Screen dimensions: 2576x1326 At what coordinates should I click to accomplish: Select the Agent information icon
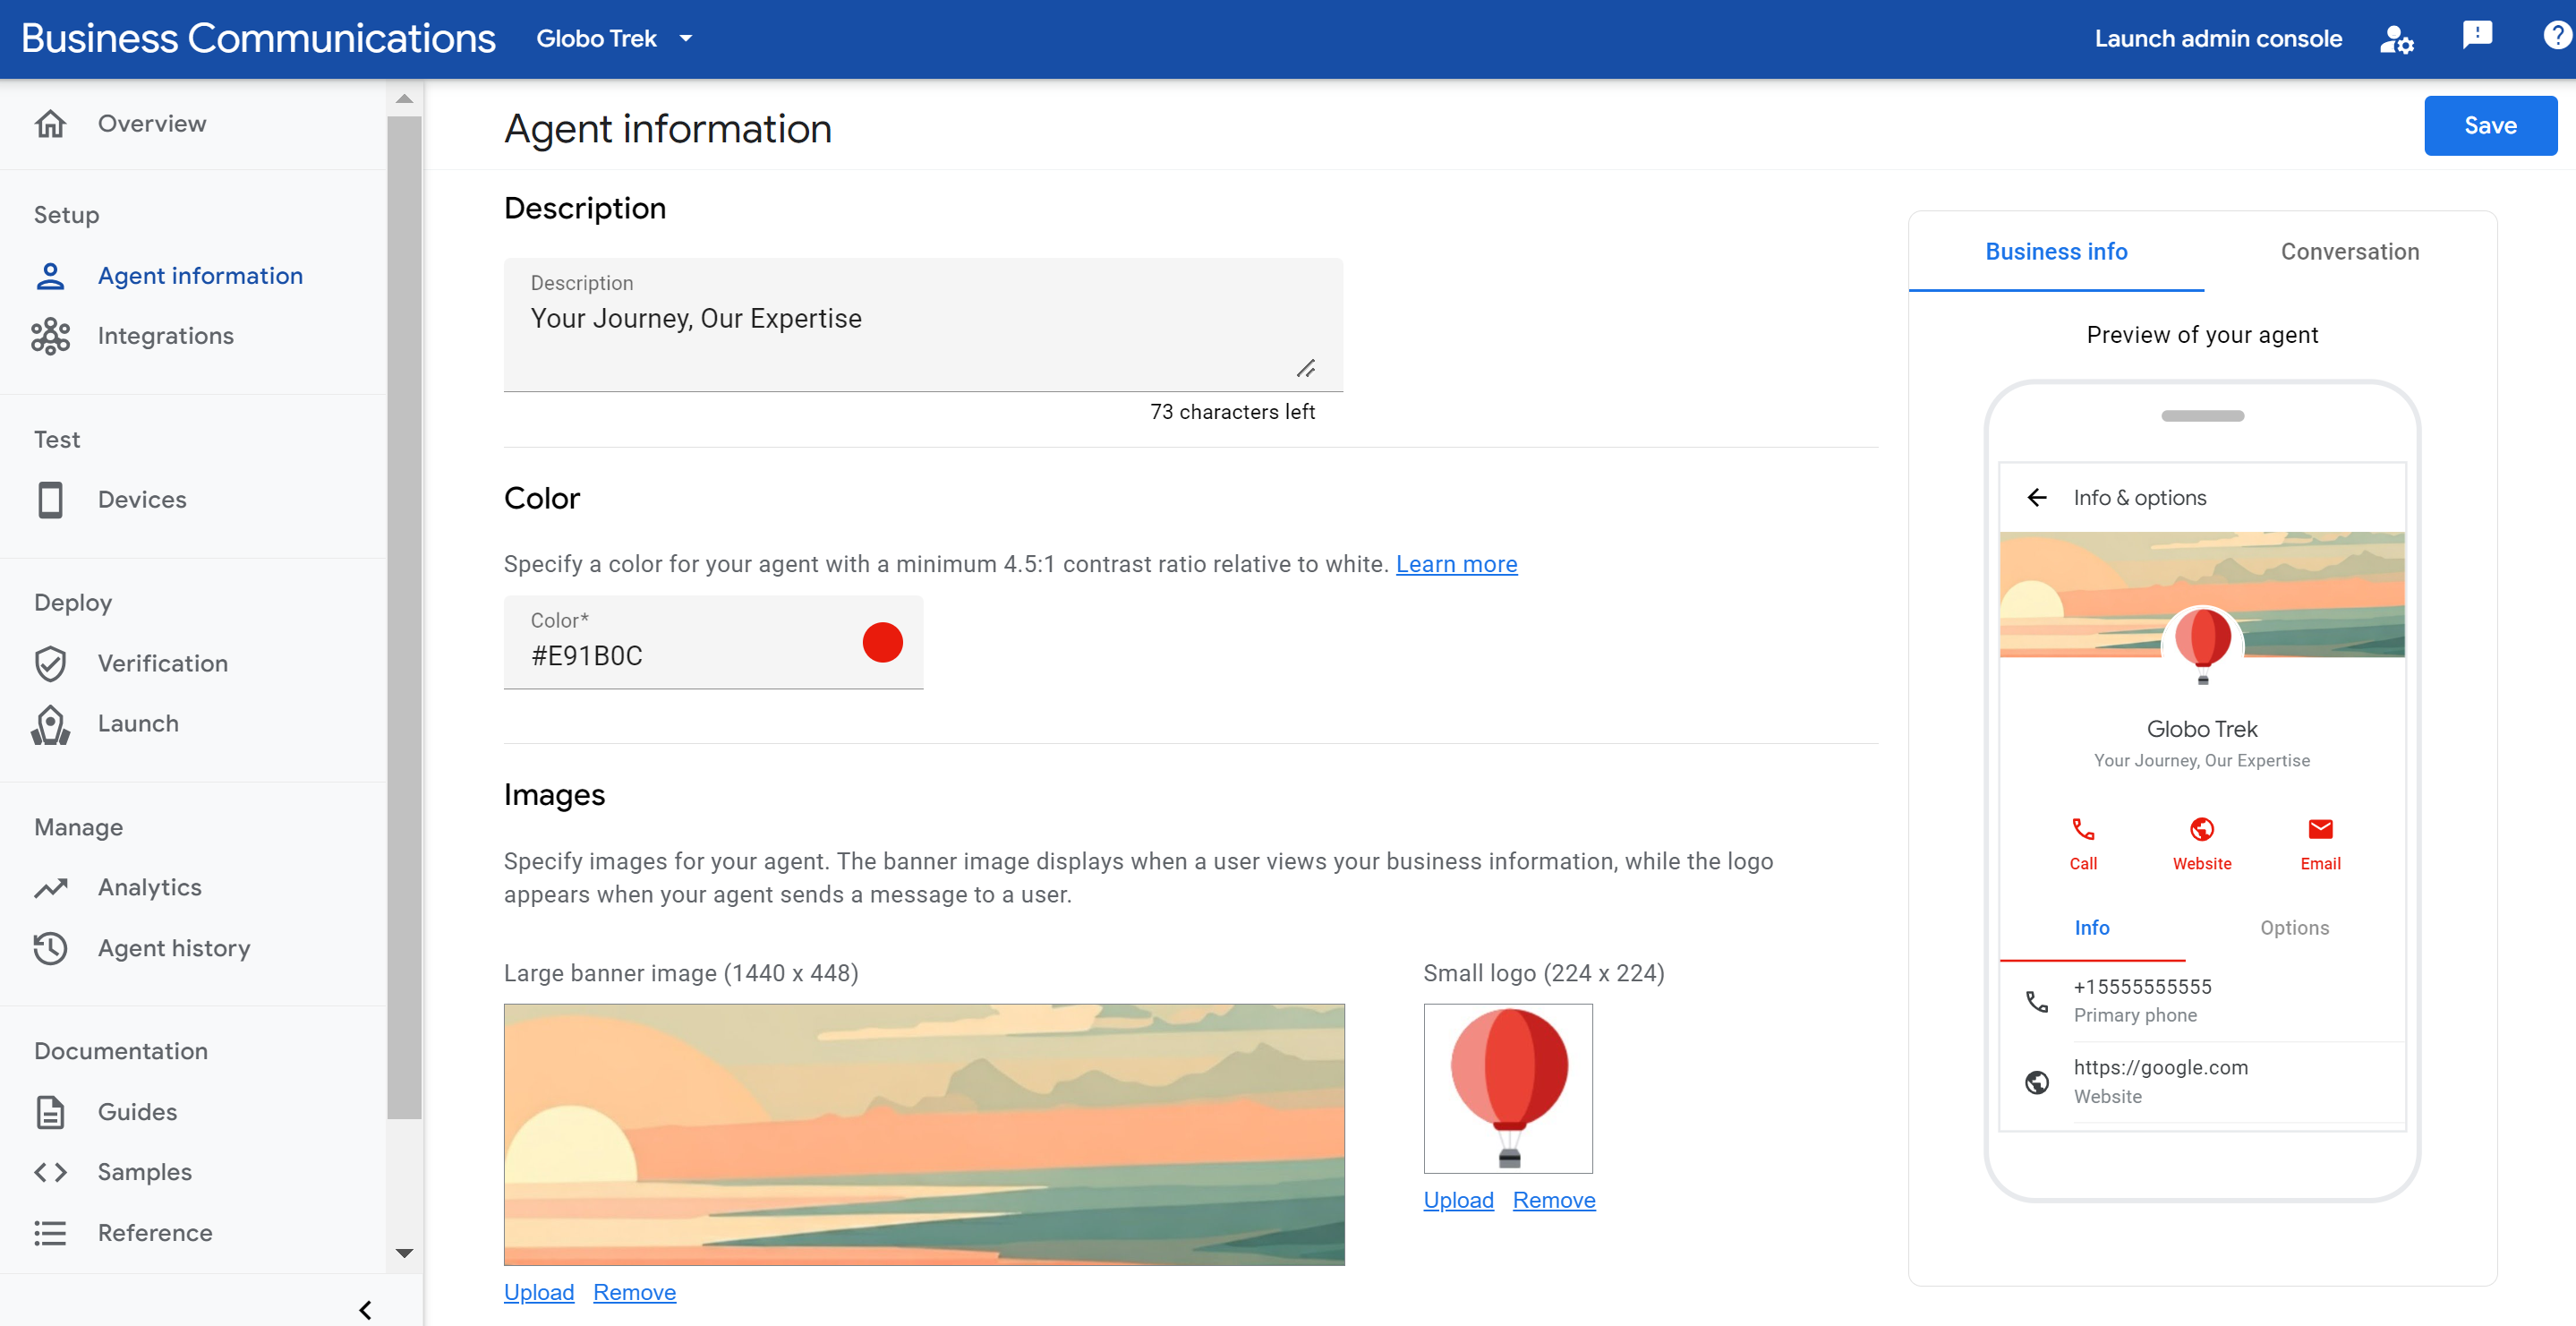51,274
